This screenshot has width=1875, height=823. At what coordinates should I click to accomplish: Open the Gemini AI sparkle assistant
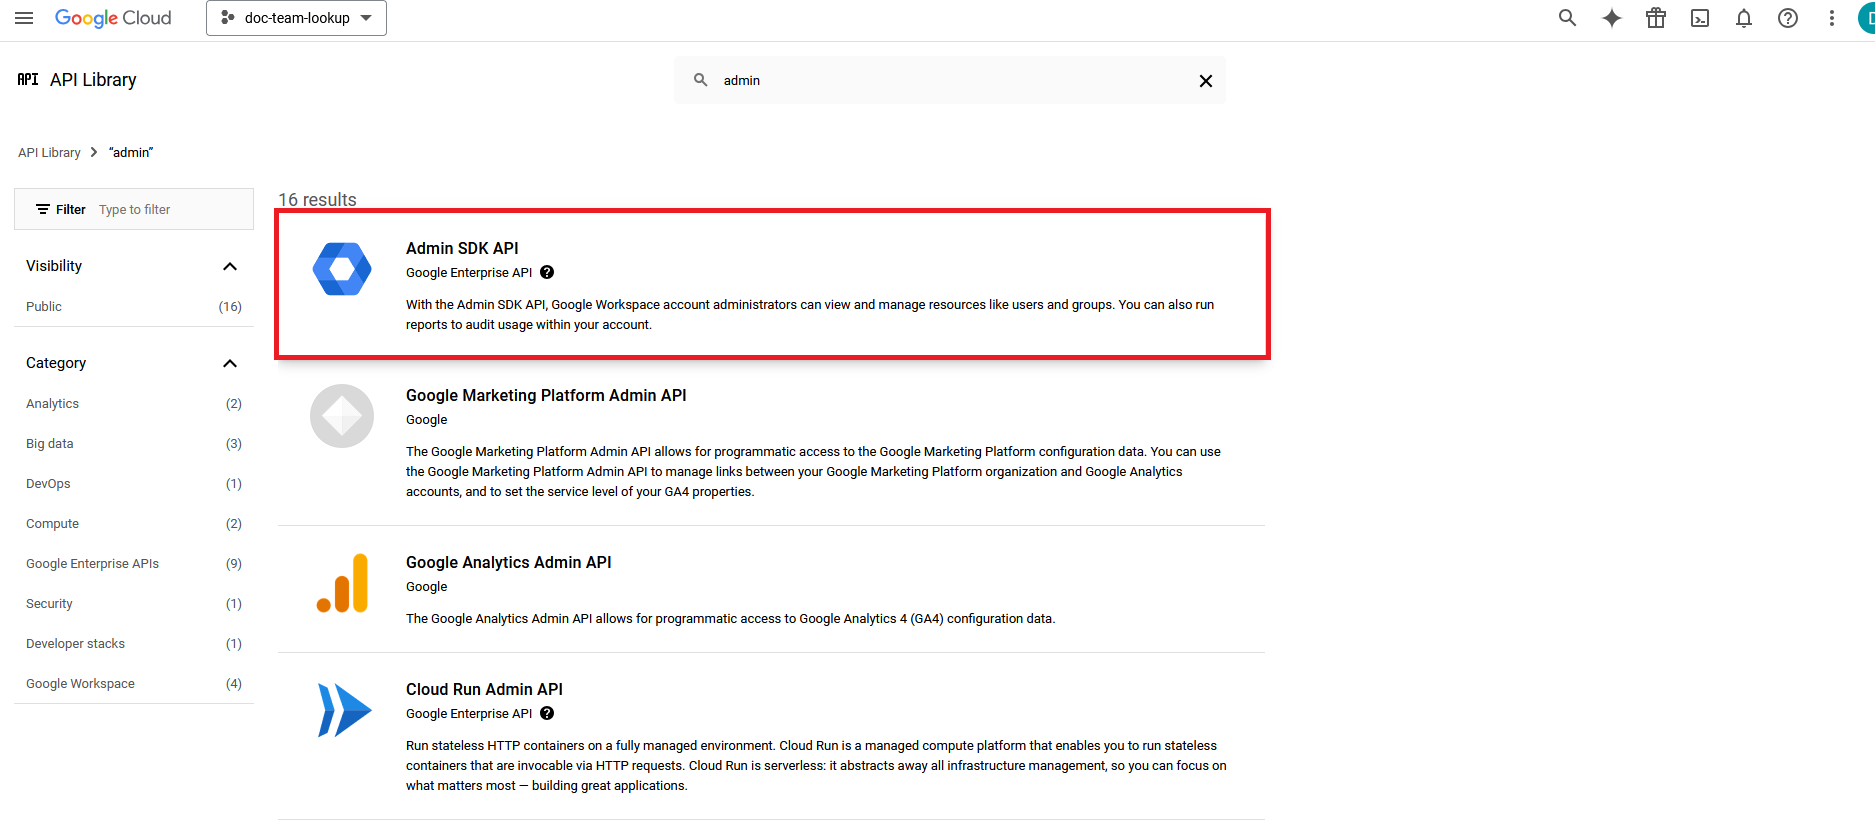(x=1611, y=18)
